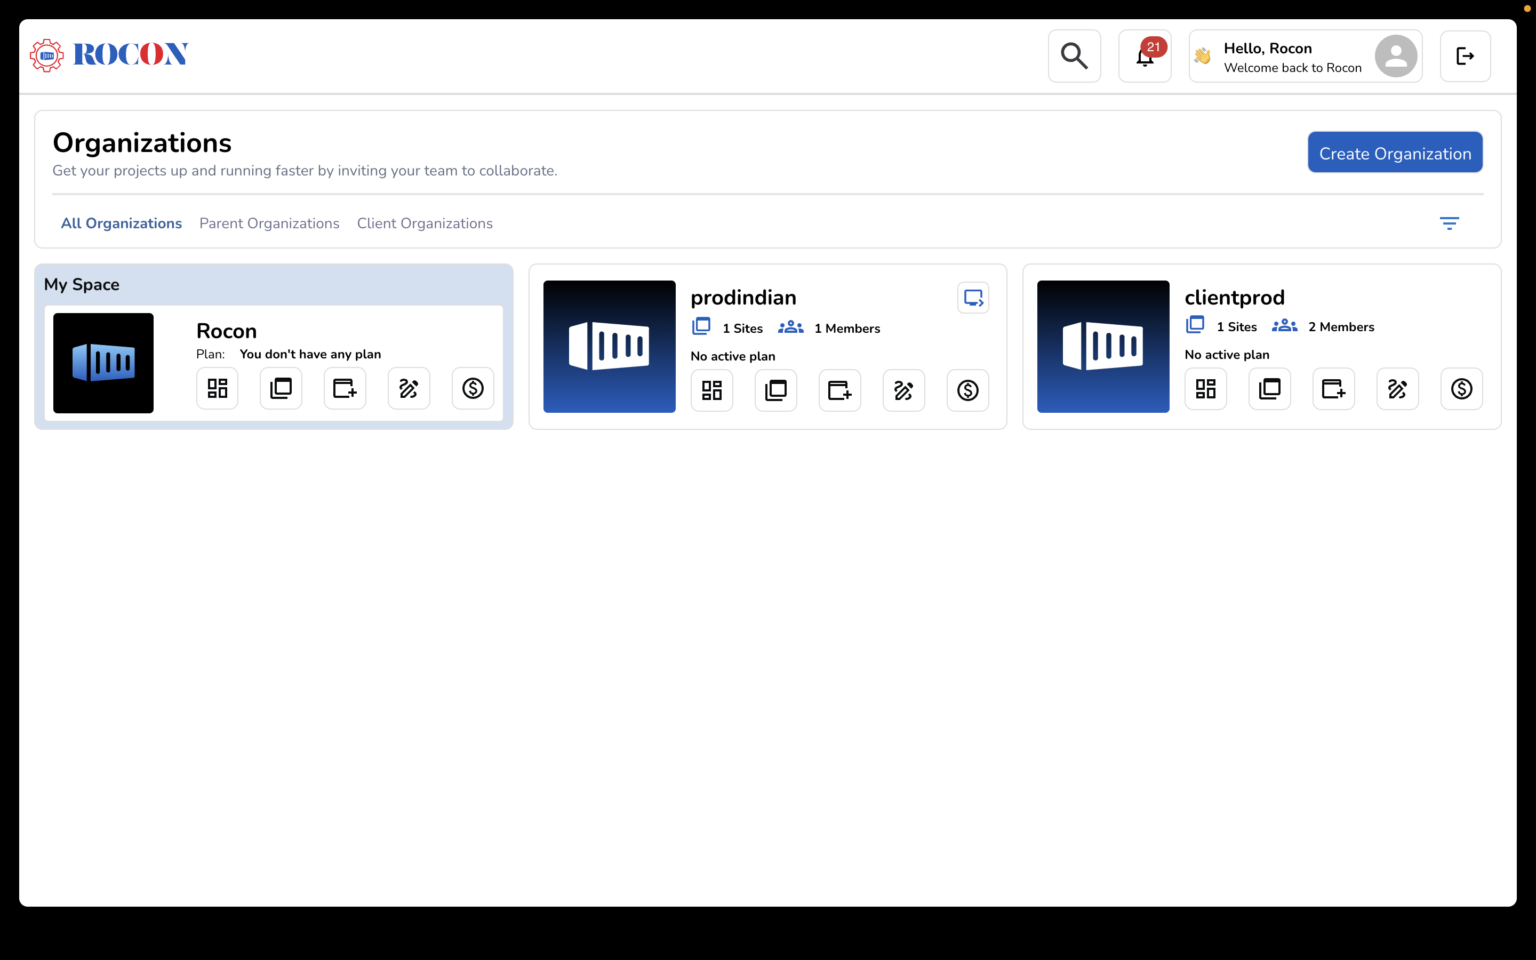The height and width of the screenshot is (960, 1536).
Task: Log out via the exit icon
Action: [1464, 56]
